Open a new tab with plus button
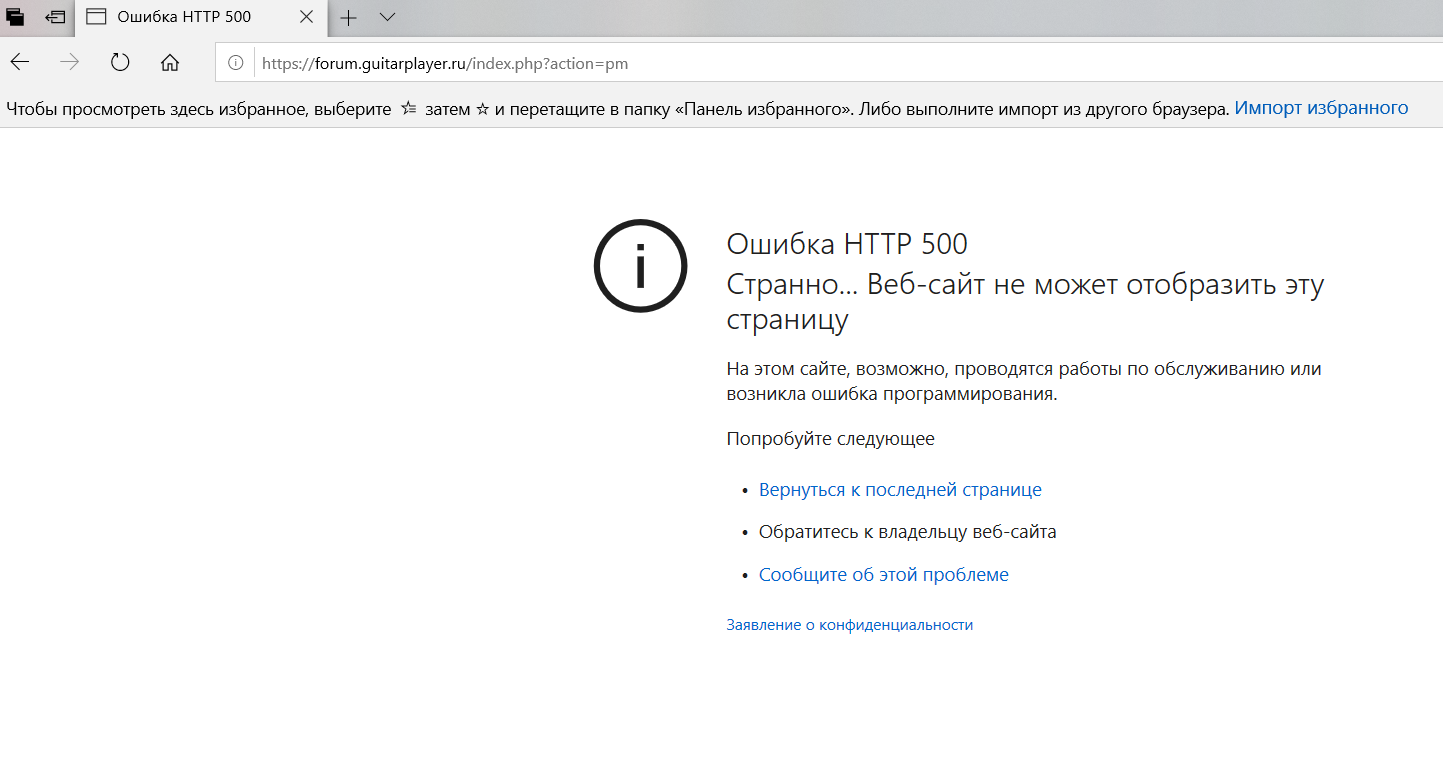Screen dimensions: 1443x760 (348, 17)
